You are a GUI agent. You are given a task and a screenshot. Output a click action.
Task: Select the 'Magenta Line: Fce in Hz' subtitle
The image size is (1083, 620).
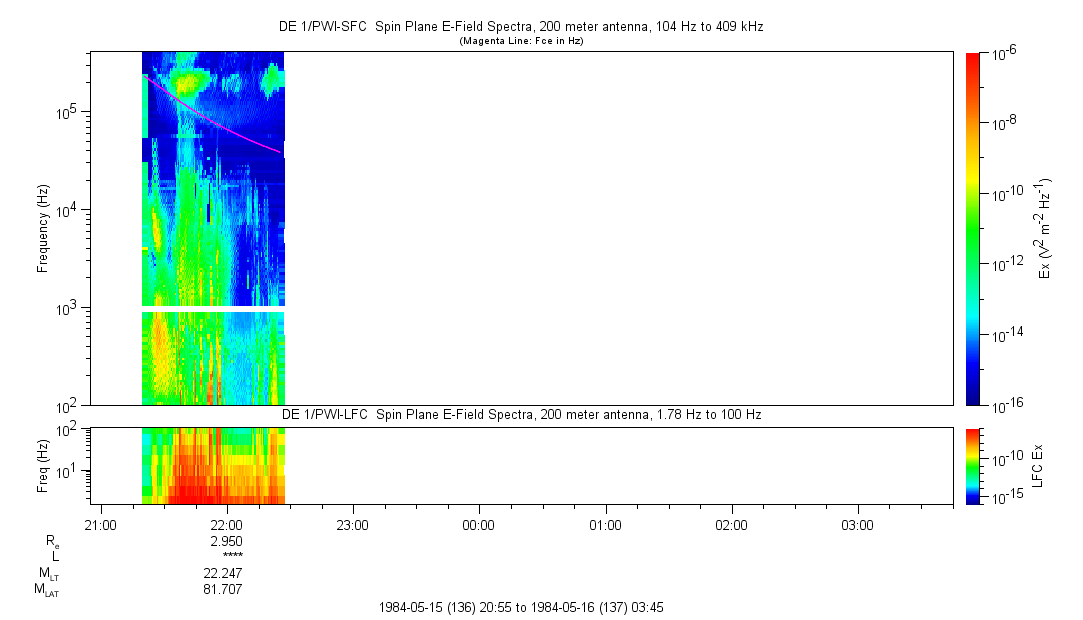pos(520,41)
